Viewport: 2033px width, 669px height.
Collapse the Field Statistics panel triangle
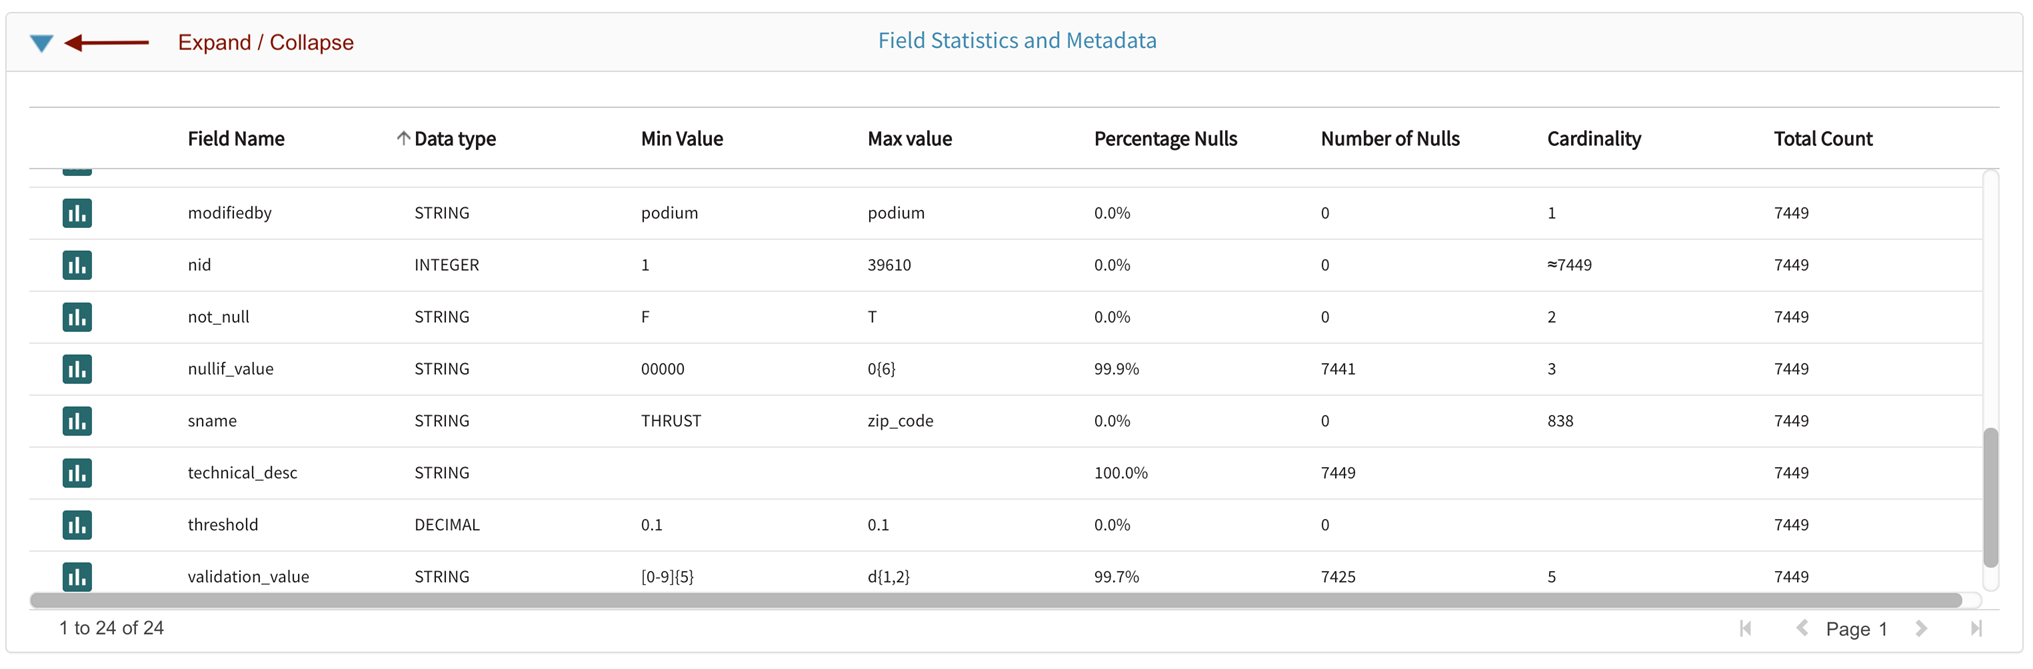coord(41,43)
